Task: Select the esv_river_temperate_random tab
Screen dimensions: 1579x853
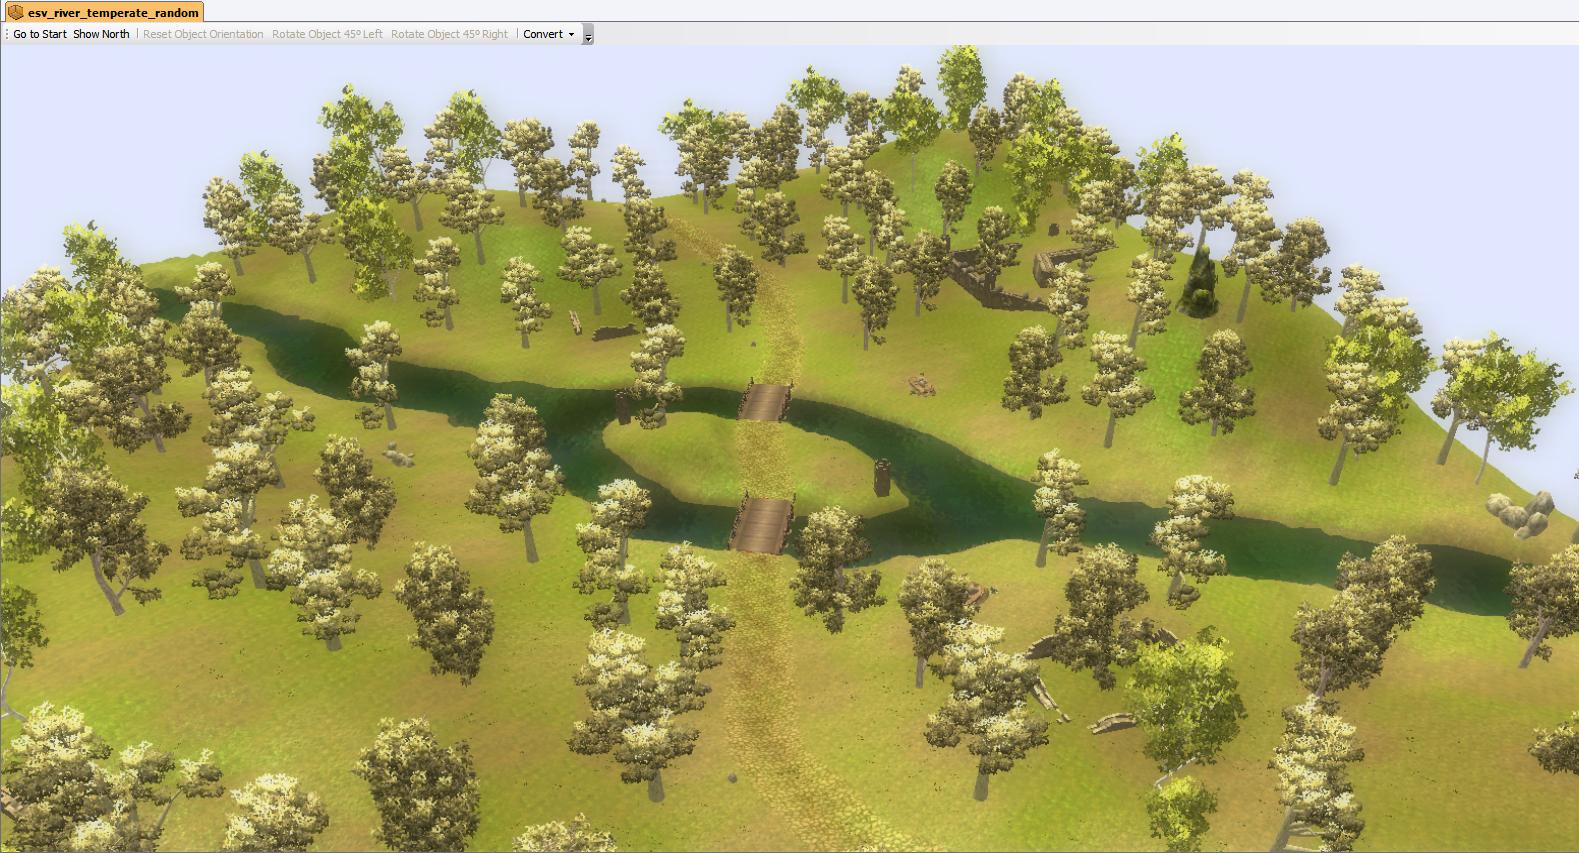Action: tap(104, 12)
